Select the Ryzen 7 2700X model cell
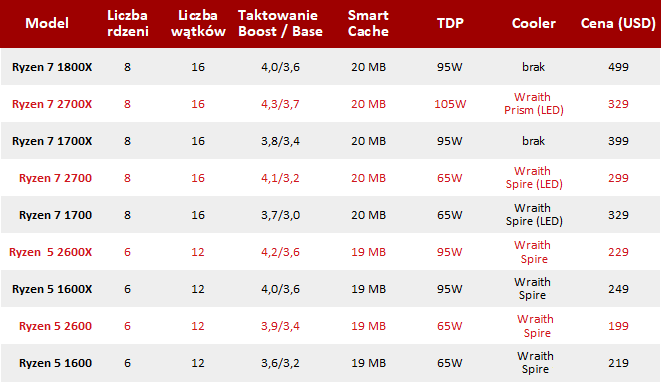This screenshot has height=383, width=661. pyautogui.click(x=52, y=104)
